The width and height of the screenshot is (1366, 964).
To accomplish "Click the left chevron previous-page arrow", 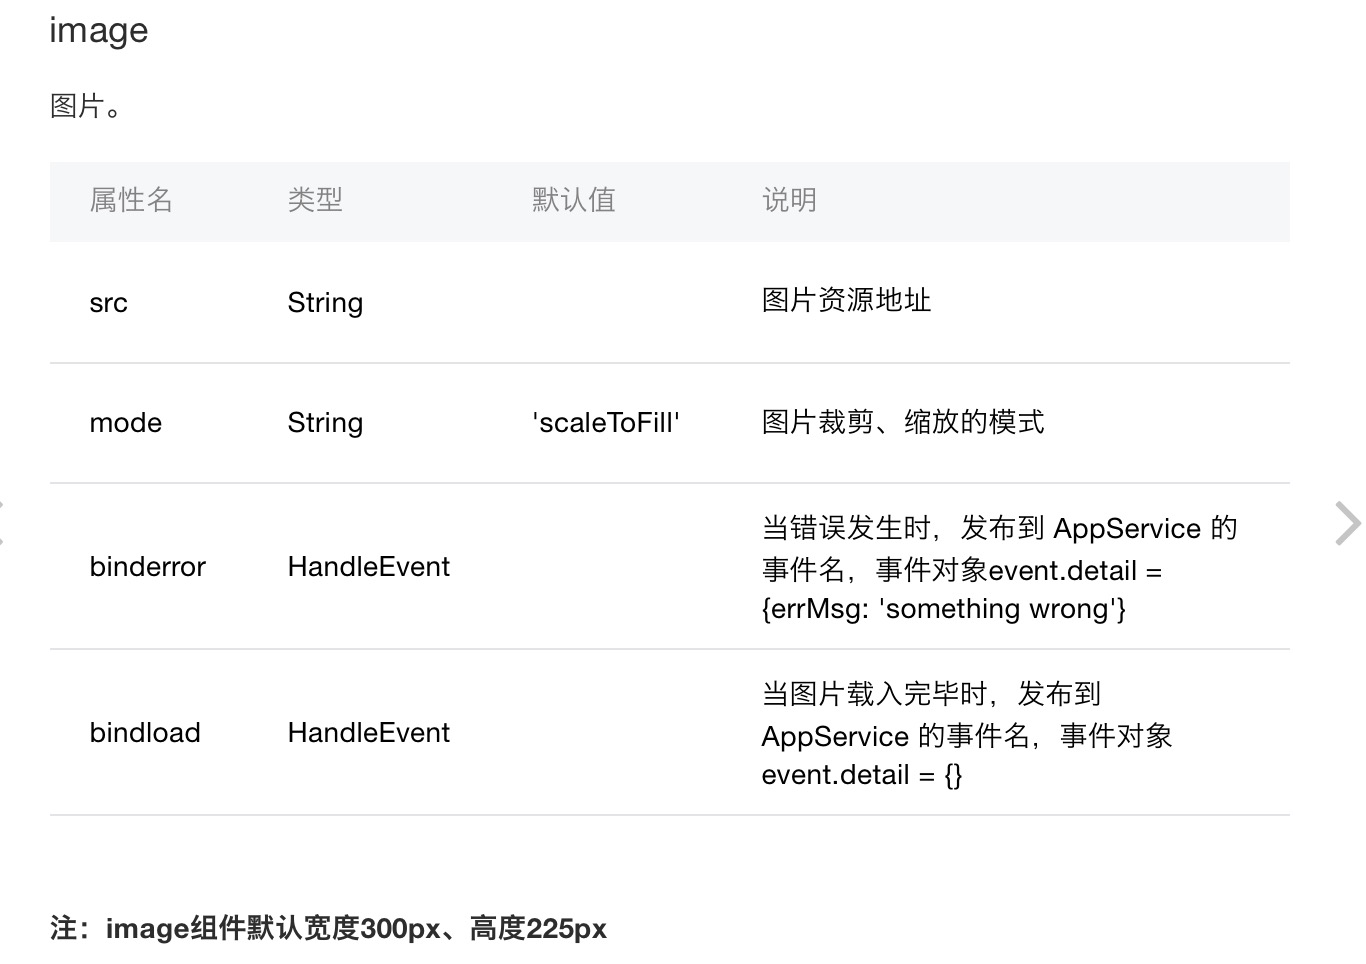I will [3, 524].
